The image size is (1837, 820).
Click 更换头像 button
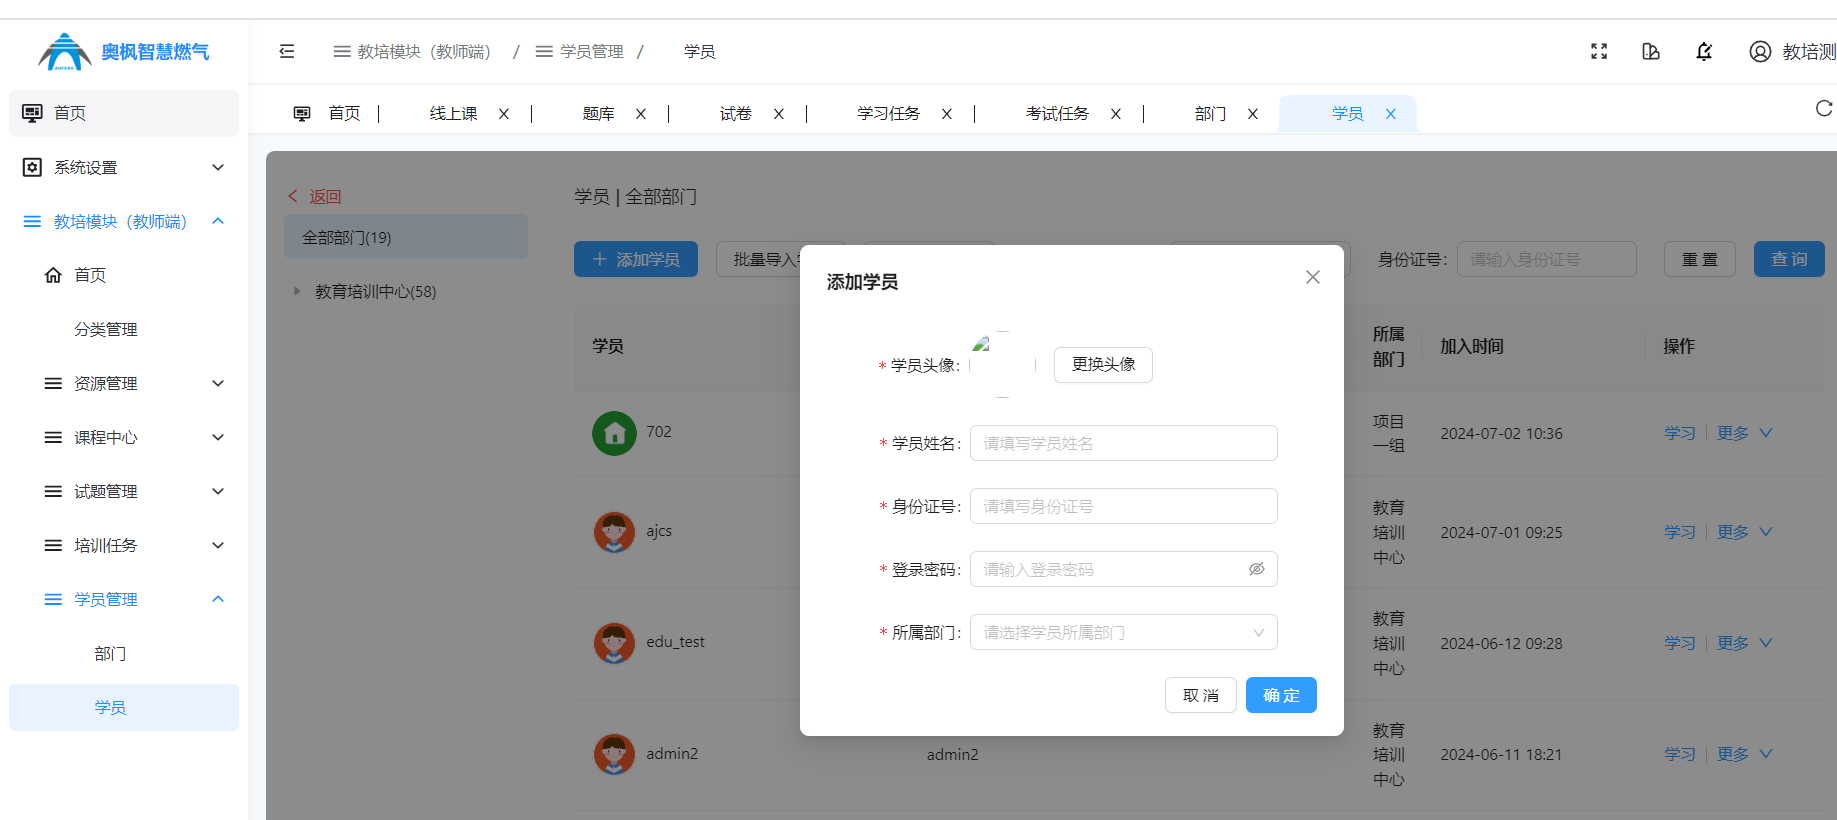pos(1103,365)
